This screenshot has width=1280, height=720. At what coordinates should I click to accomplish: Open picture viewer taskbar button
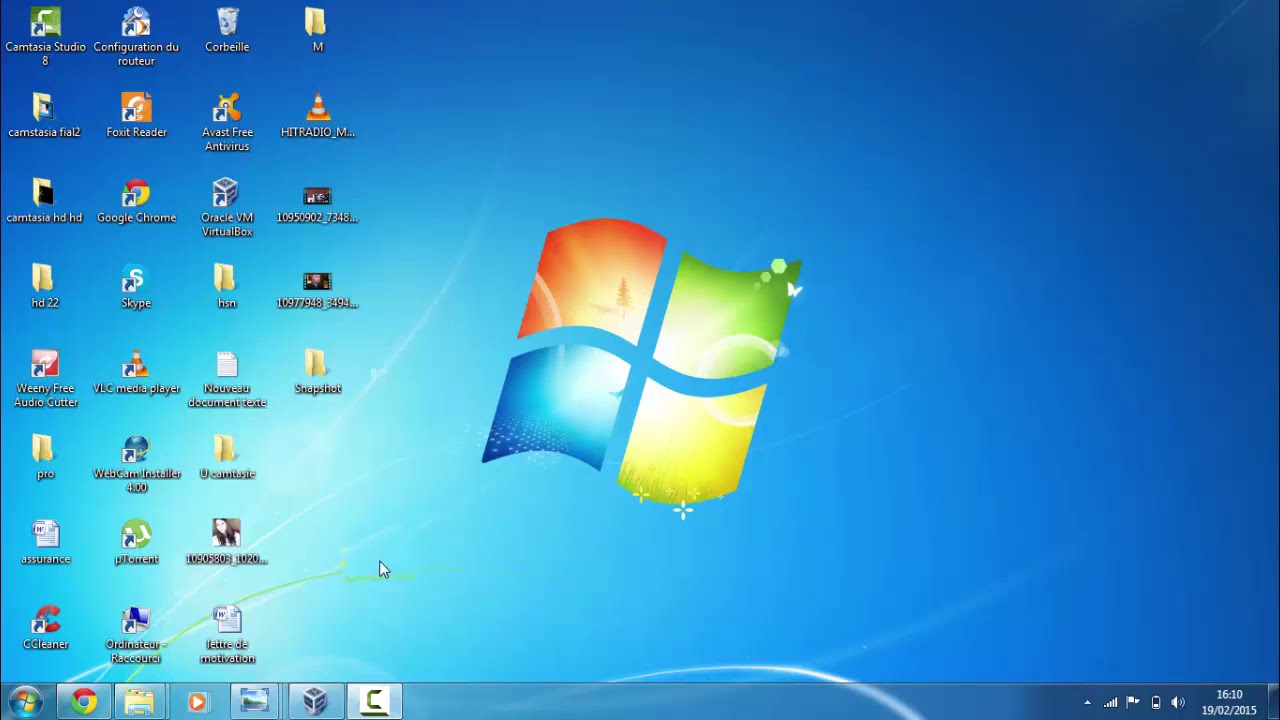[x=256, y=702]
